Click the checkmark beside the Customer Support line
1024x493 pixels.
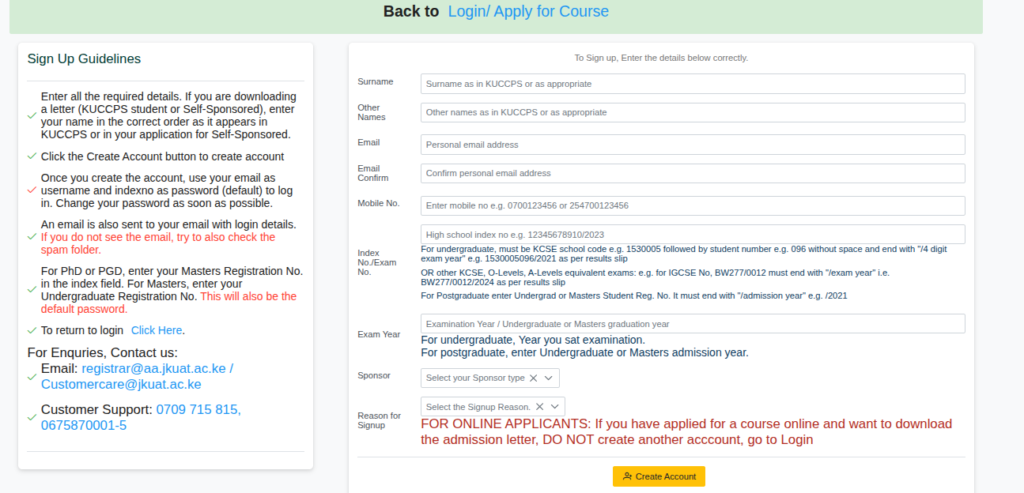point(32,418)
